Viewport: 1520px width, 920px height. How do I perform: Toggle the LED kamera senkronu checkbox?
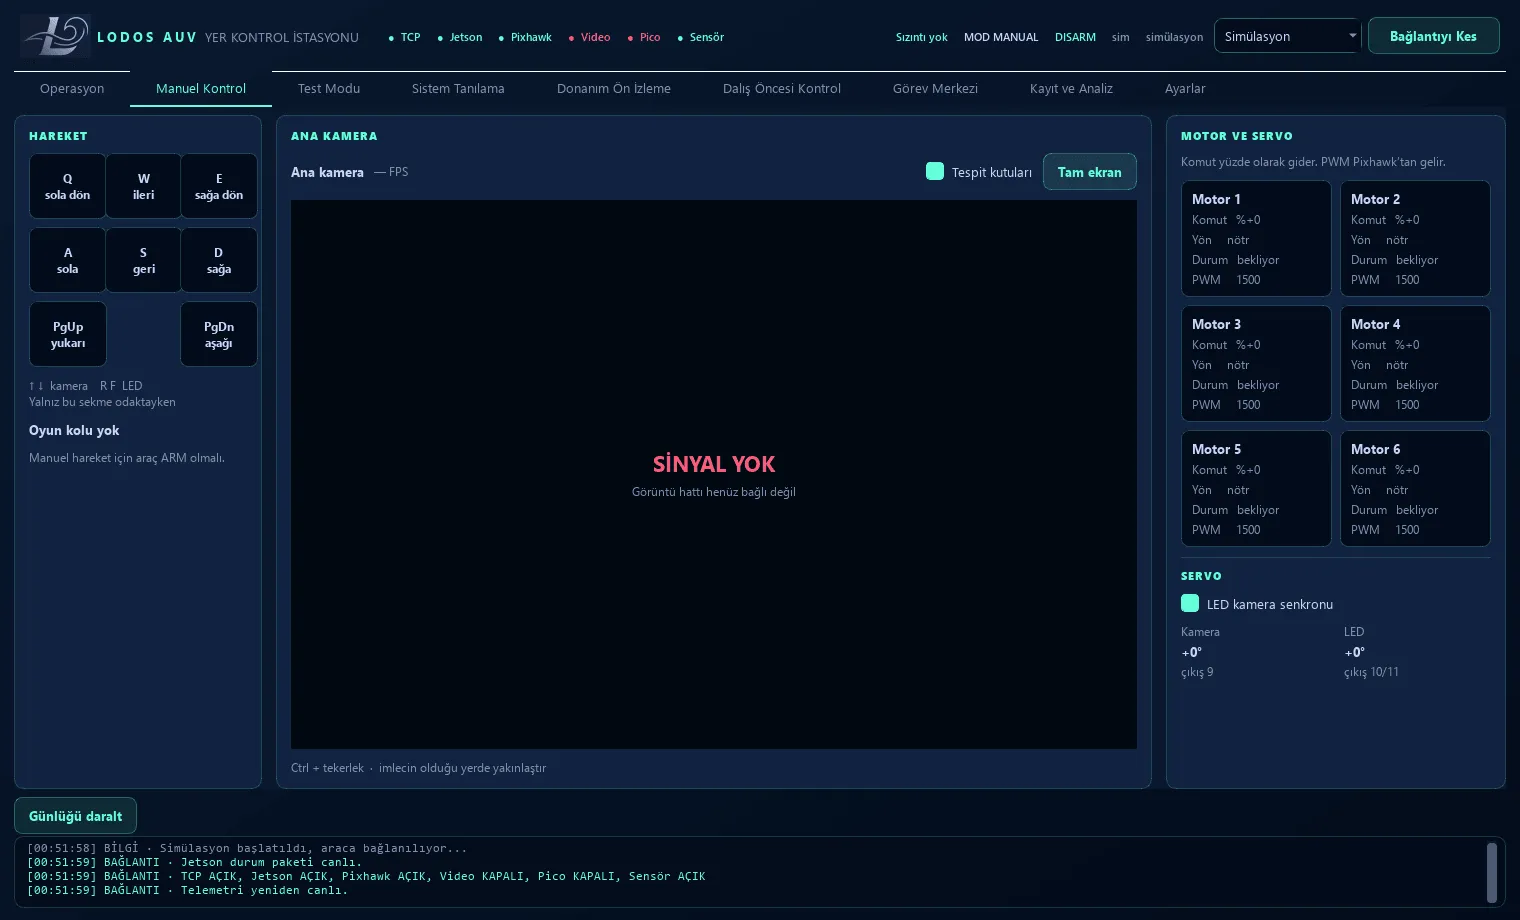click(x=1190, y=603)
